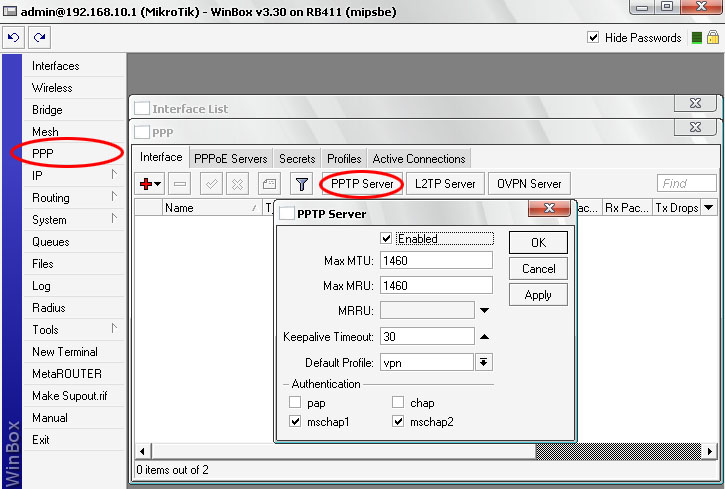The image size is (725, 489).
Task: Toggle the Hide Passwords checkbox
Action: pyautogui.click(x=593, y=37)
